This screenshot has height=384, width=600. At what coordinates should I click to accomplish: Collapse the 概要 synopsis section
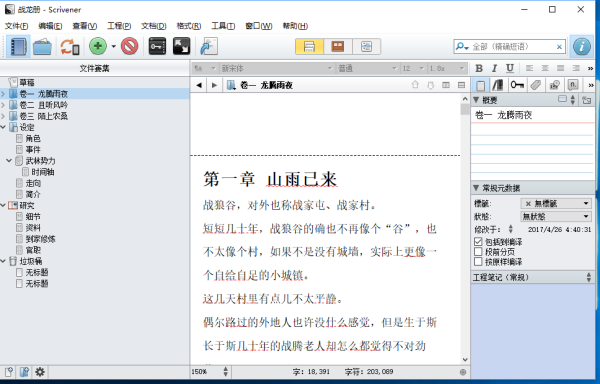pyautogui.click(x=476, y=100)
